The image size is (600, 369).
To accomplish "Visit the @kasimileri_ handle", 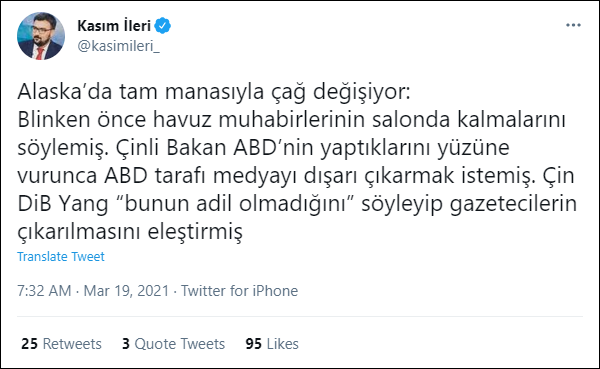I will [118, 46].
